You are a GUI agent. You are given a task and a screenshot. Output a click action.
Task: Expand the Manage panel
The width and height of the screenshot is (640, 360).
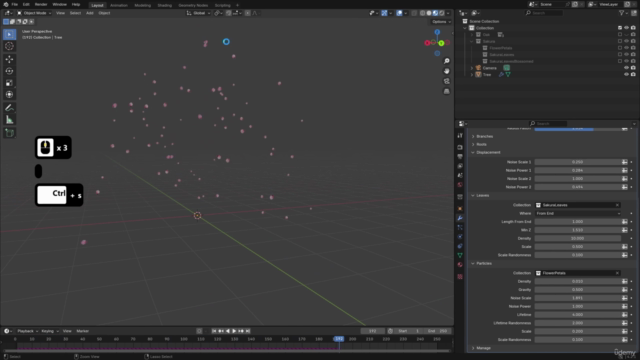tap(483, 348)
